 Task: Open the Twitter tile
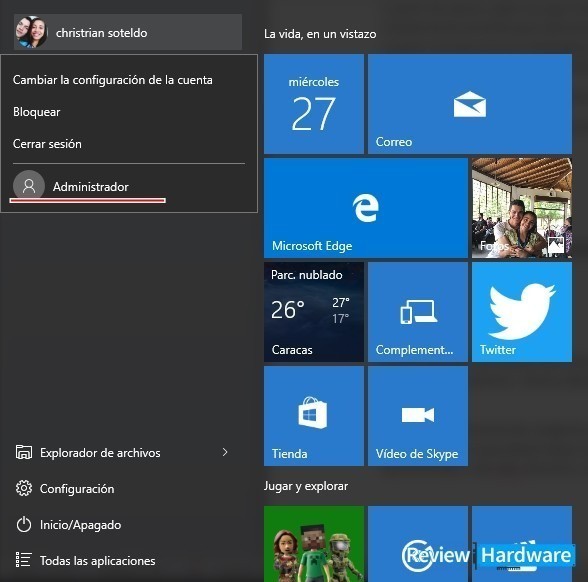click(522, 312)
